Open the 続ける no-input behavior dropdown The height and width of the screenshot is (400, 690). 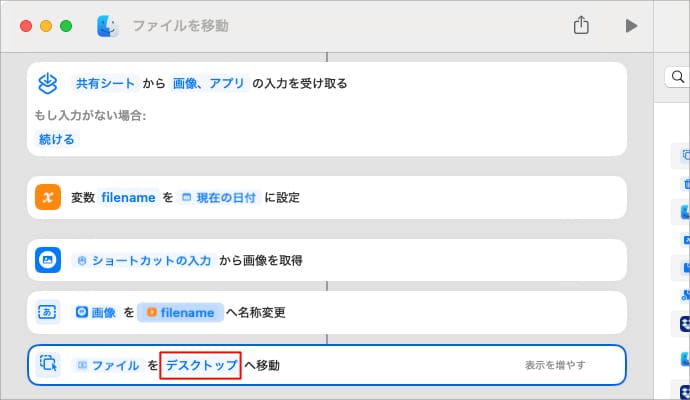click(56, 139)
